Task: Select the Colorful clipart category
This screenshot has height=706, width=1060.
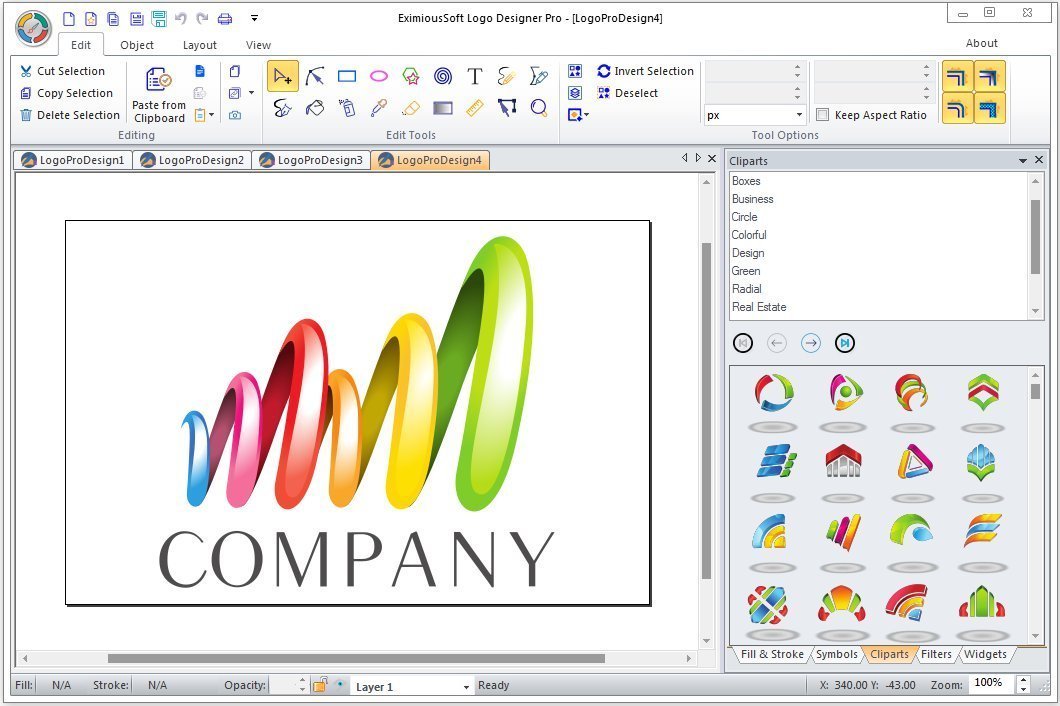Action: click(x=749, y=235)
